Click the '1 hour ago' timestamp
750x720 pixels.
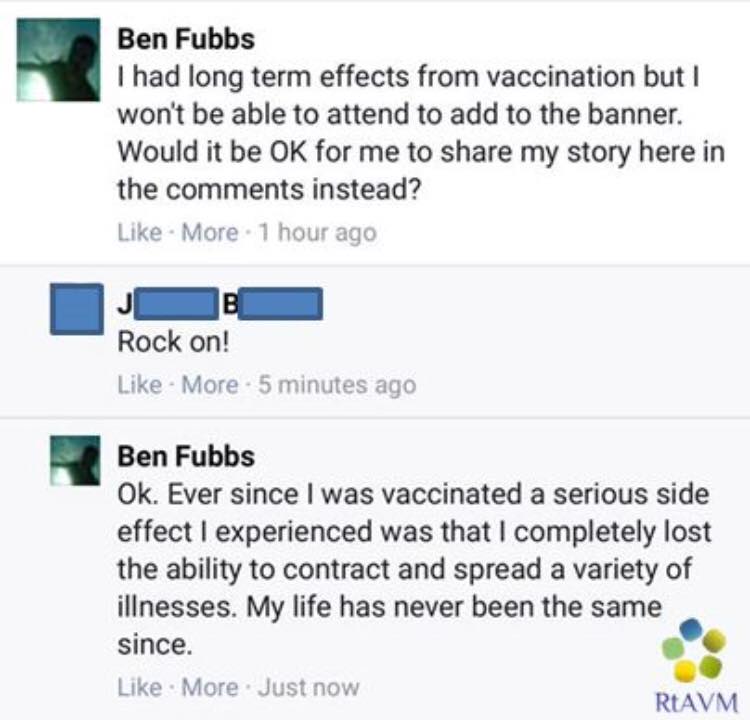click(318, 233)
